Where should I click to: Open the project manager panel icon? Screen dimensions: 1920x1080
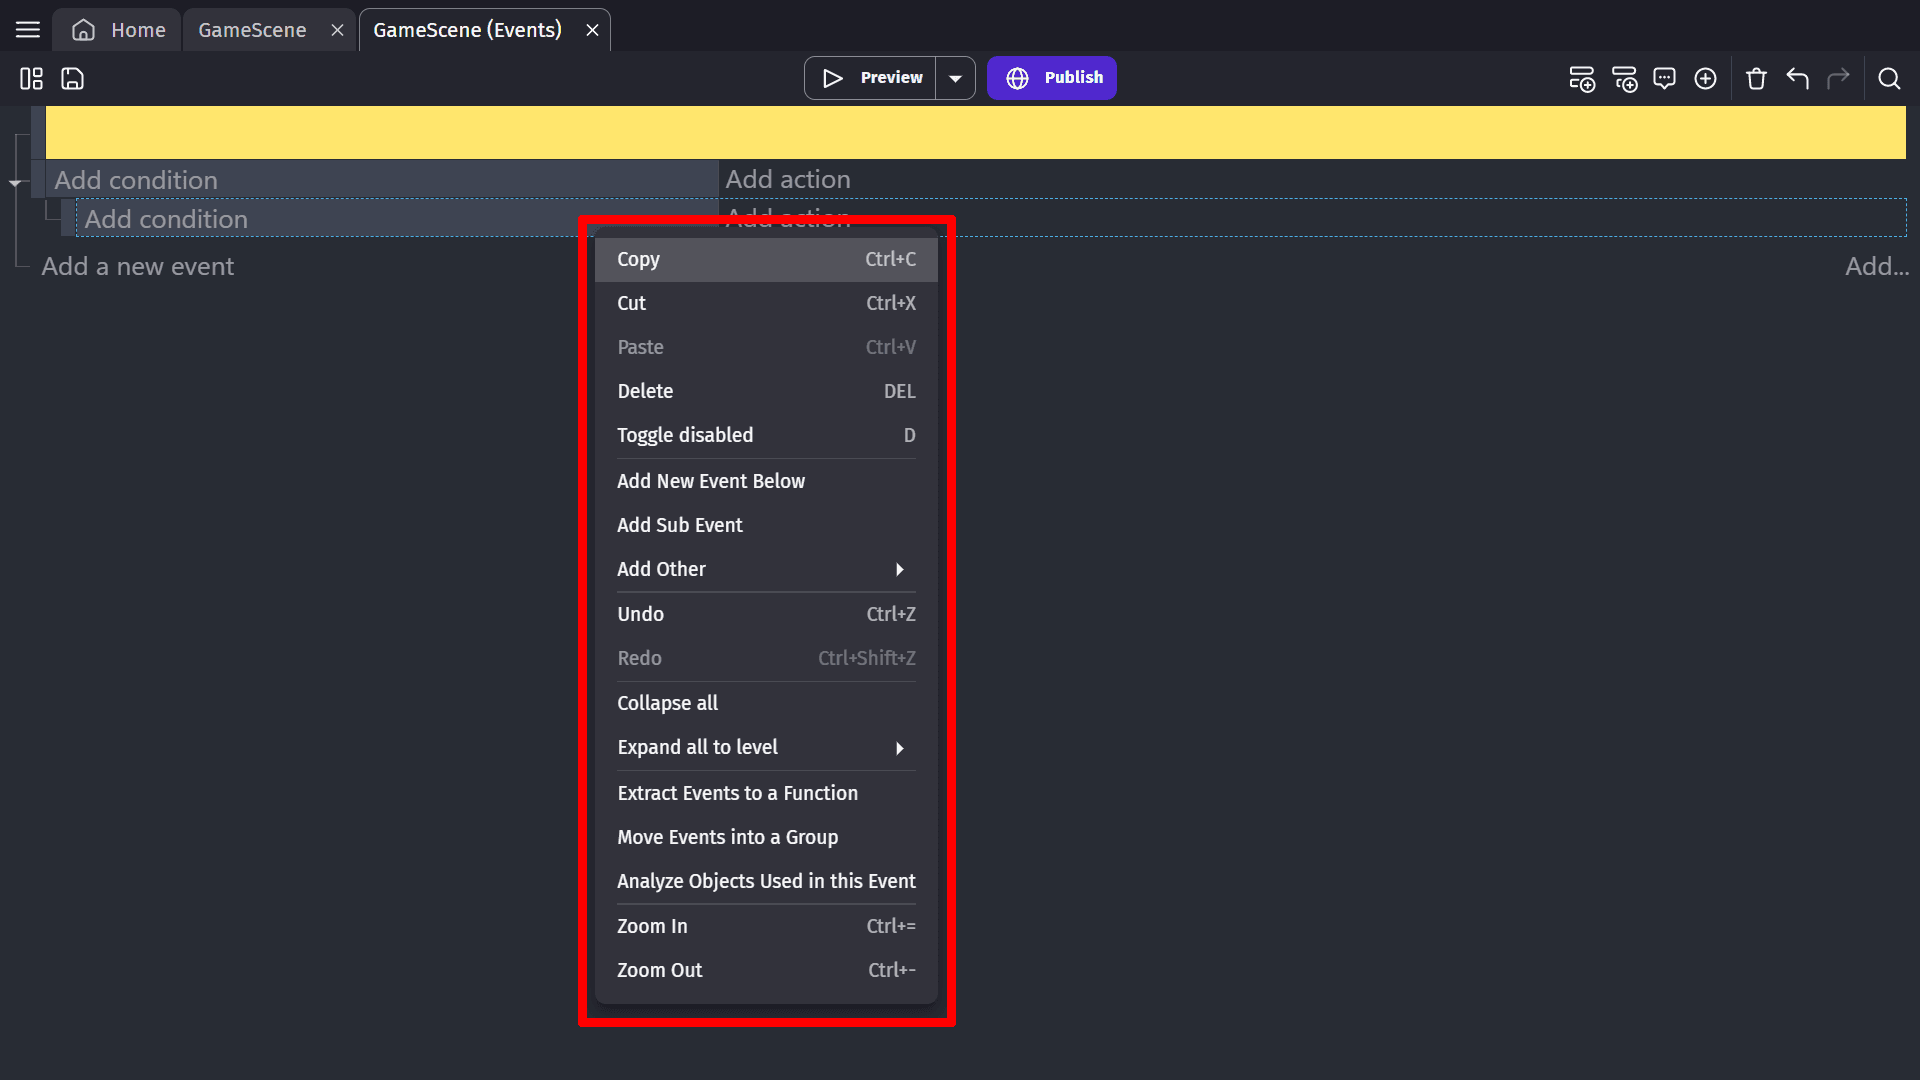(31, 78)
